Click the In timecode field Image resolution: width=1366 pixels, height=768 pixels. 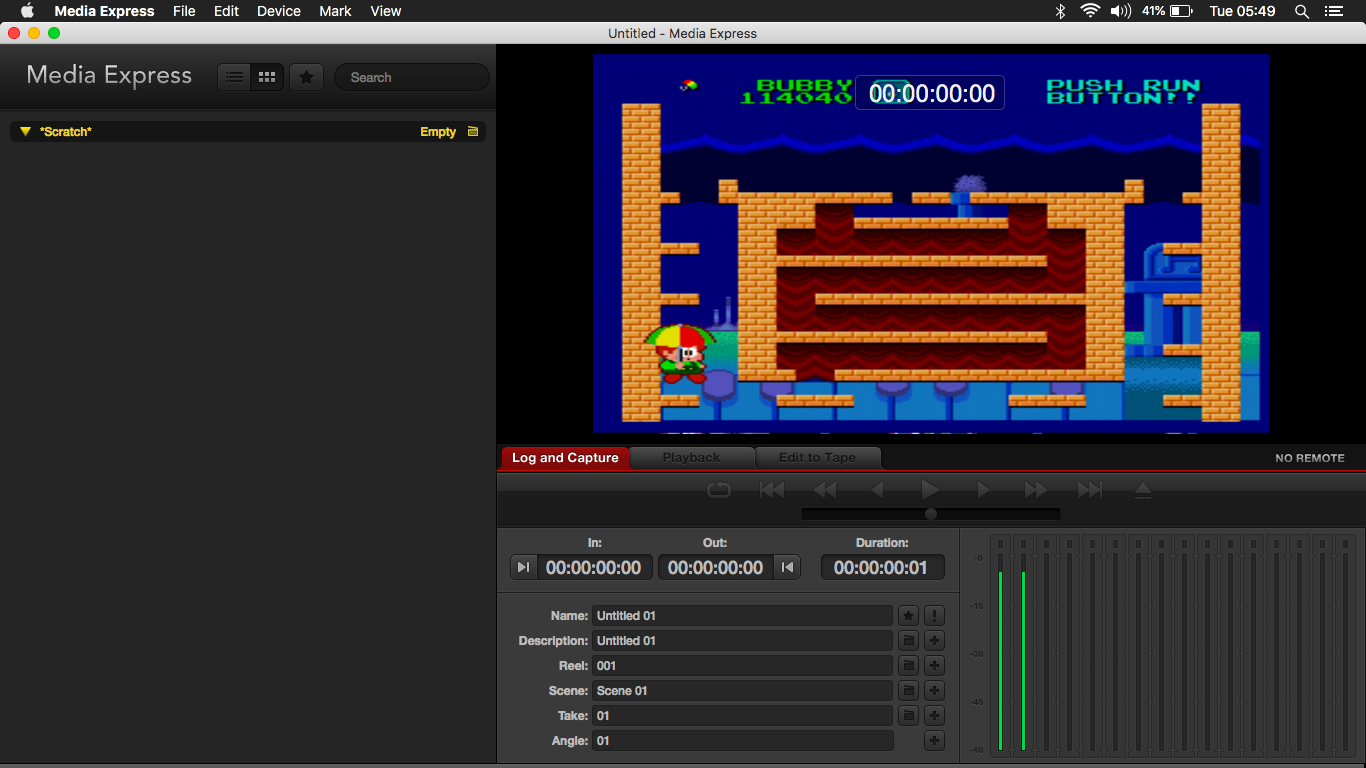click(594, 567)
